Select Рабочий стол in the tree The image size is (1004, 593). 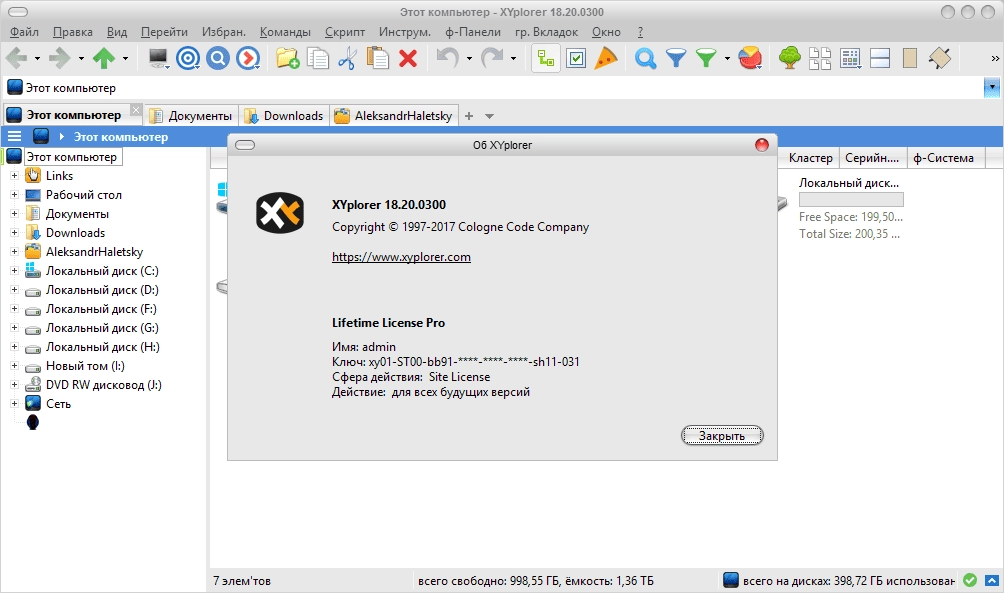[83, 195]
